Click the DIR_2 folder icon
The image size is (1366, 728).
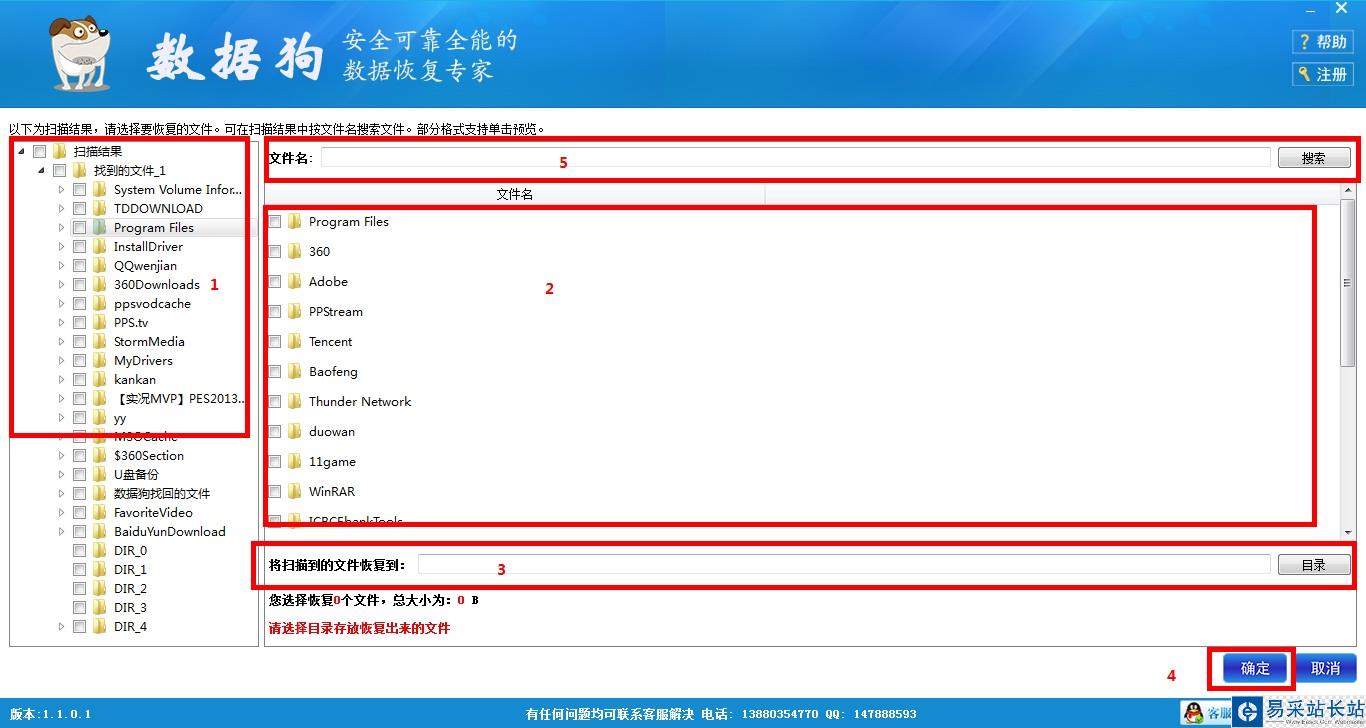tap(99, 589)
